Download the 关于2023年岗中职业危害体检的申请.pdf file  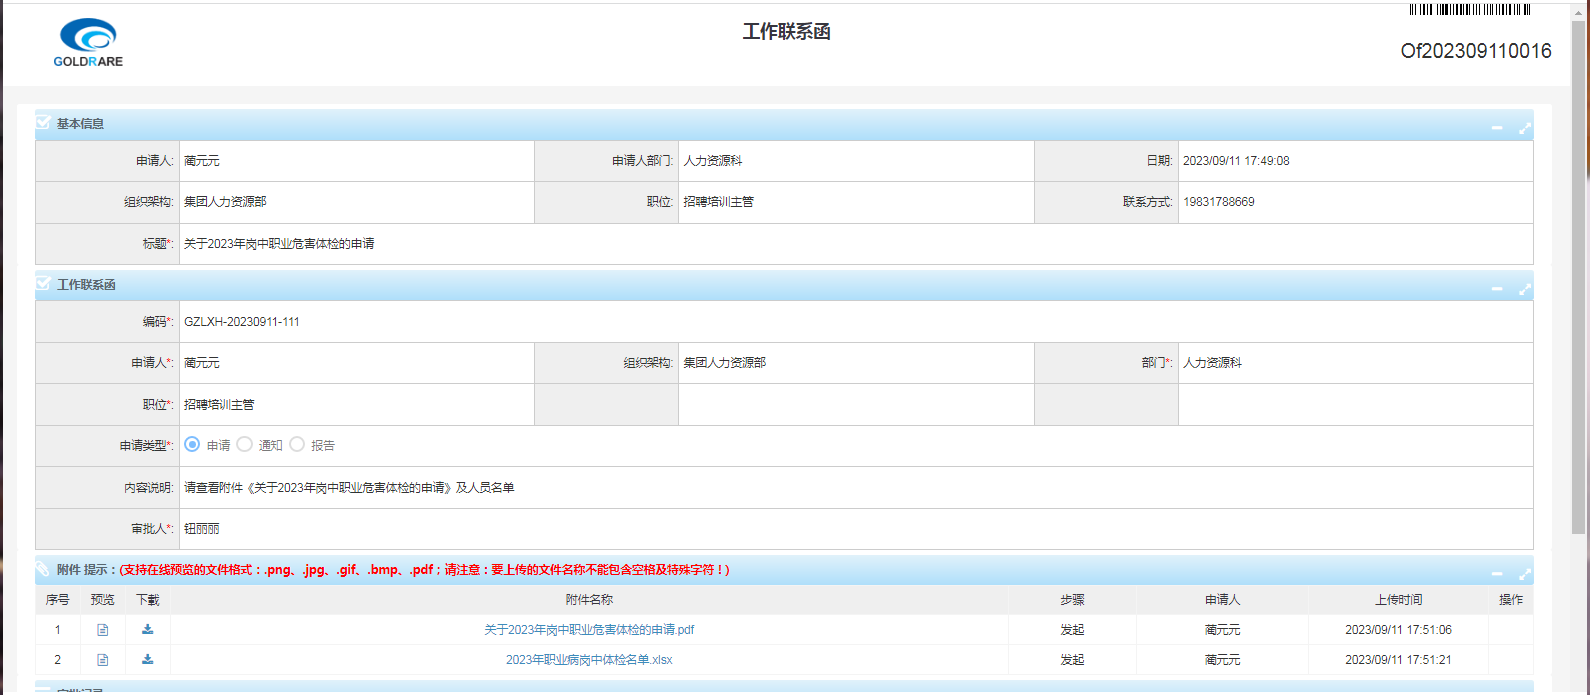(148, 630)
